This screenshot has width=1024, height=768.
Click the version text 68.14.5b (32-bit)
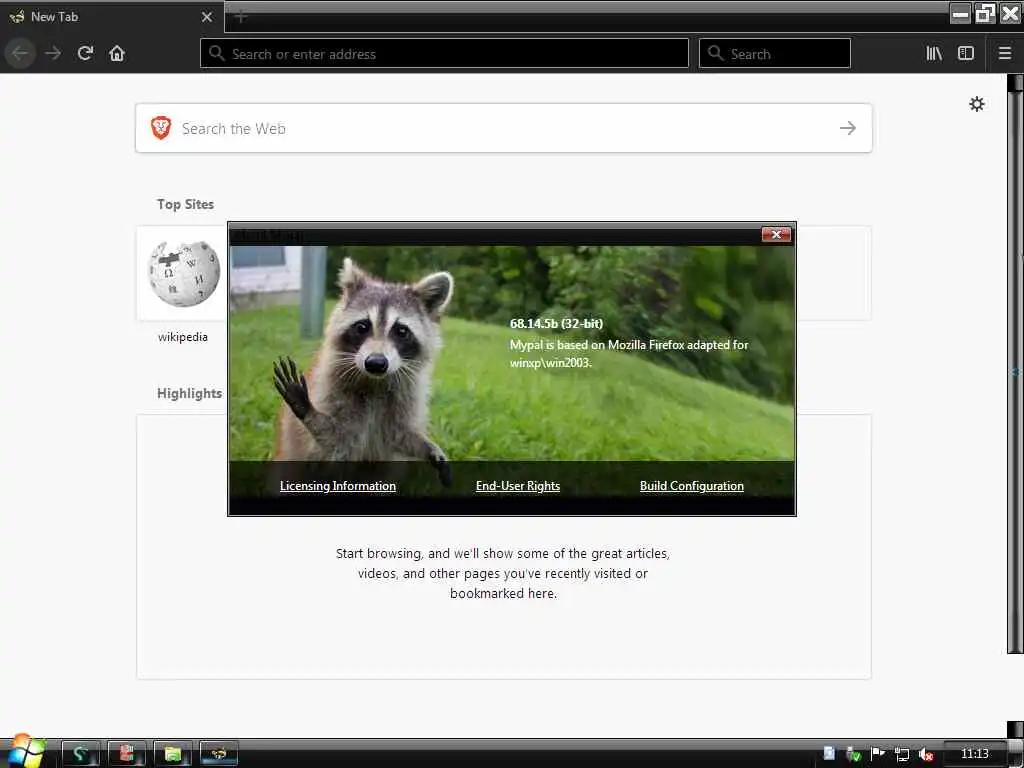coord(556,323)
